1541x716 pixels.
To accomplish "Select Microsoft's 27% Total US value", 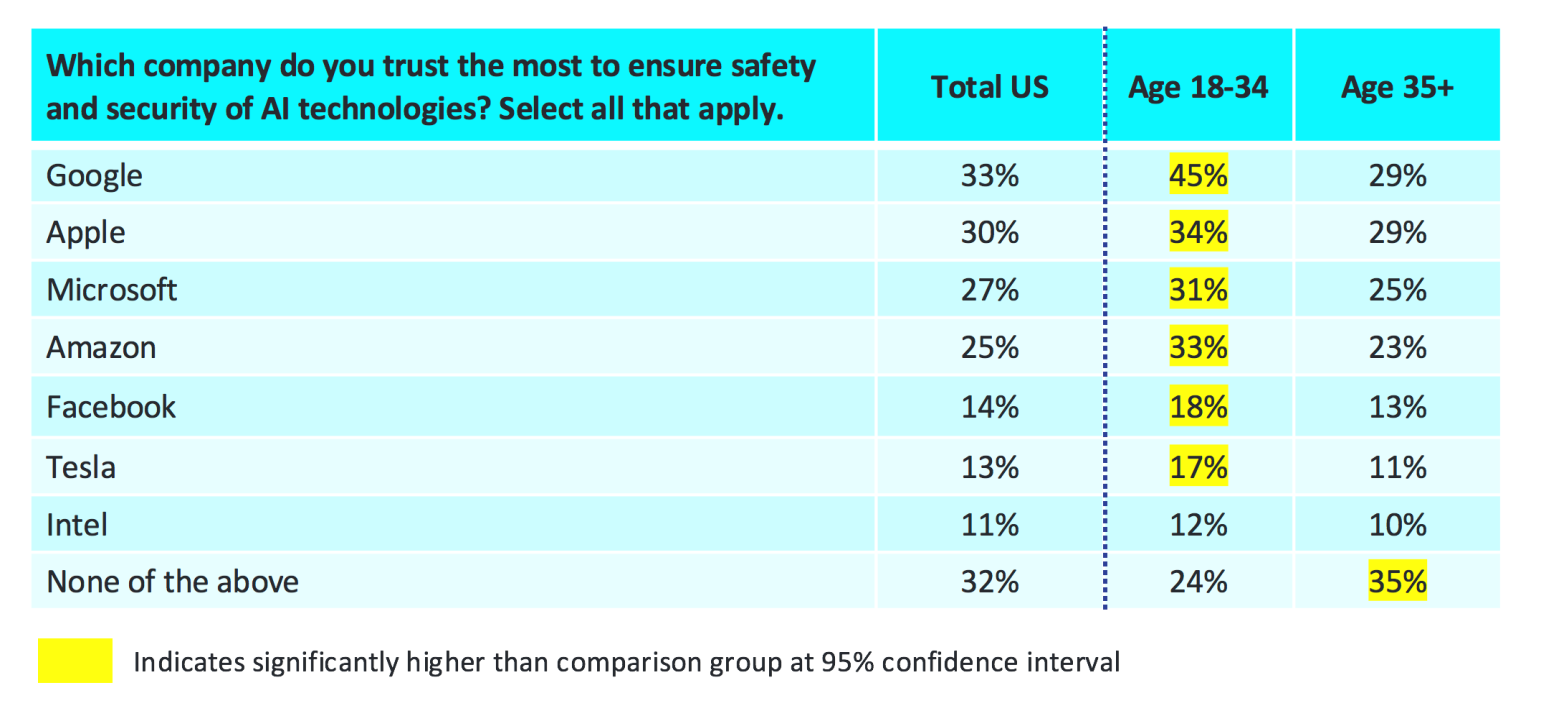I will pos(989,290).
